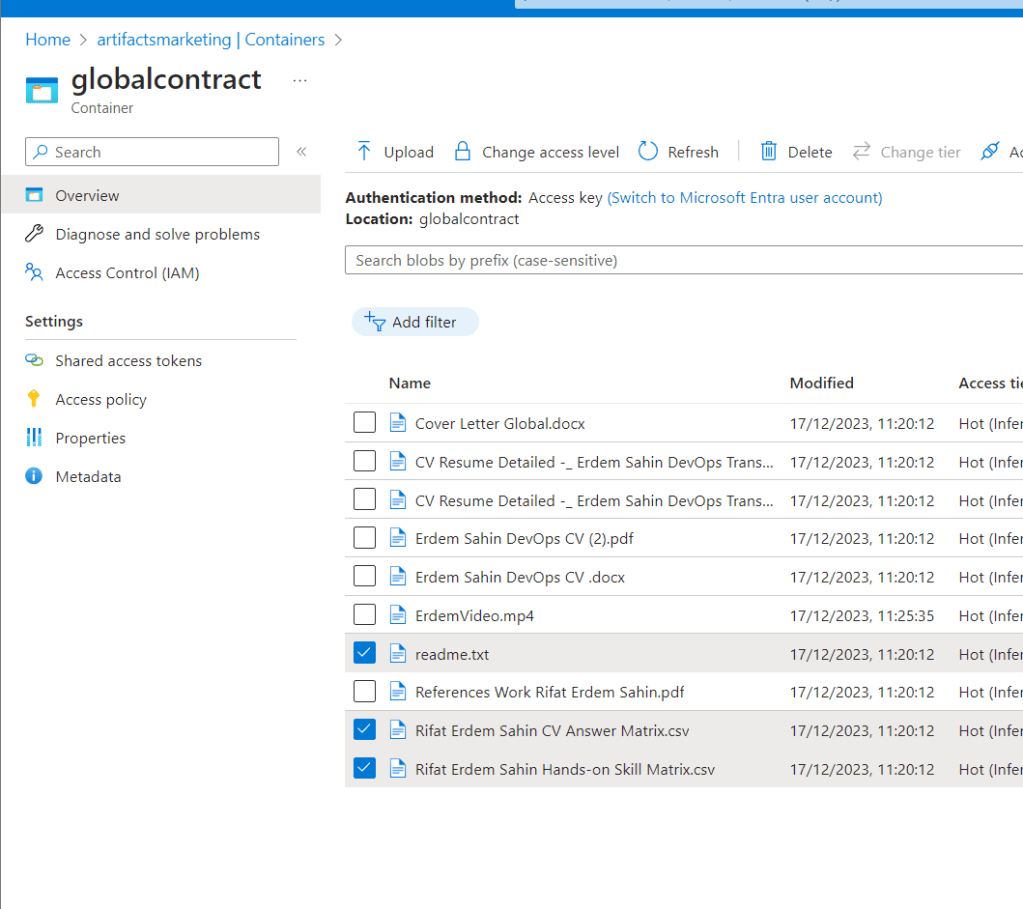Open References Work Rifat Erdem Sahin.pdf name

[x=549, y=692]
